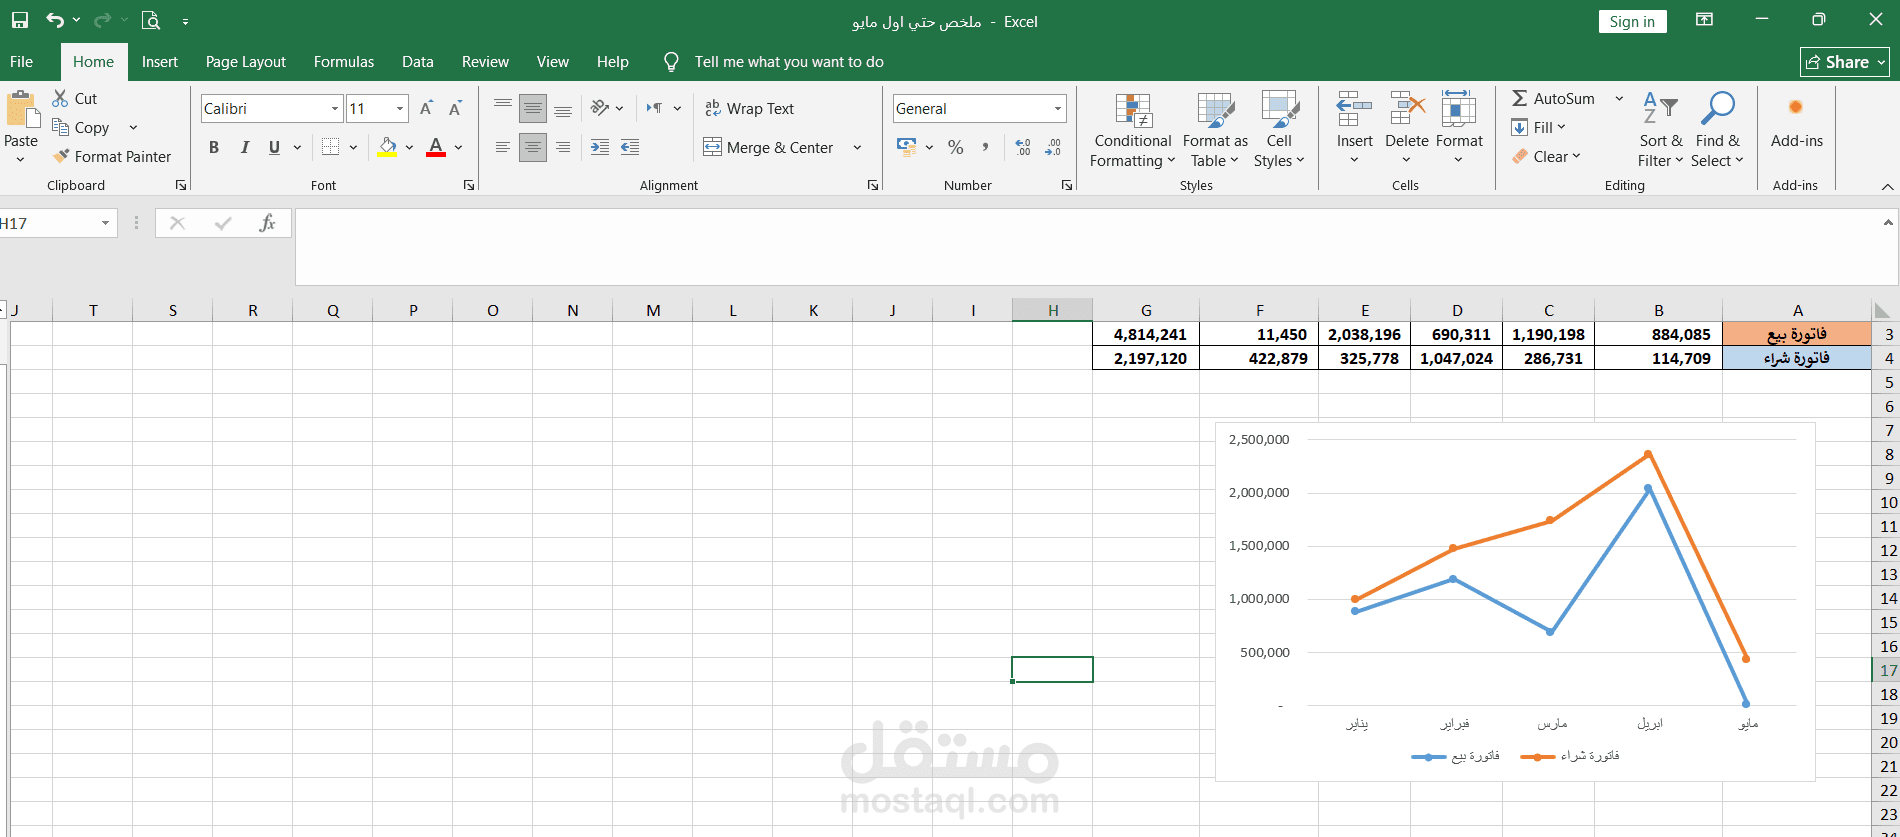
Task: Open the font name dropdown
Action: (x=335, y=108)
